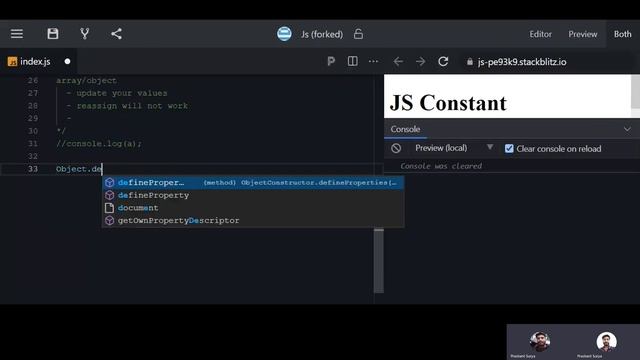Switch to Preview view
Image resolution: width=640 pixels, height=360 pixels.
583,34
